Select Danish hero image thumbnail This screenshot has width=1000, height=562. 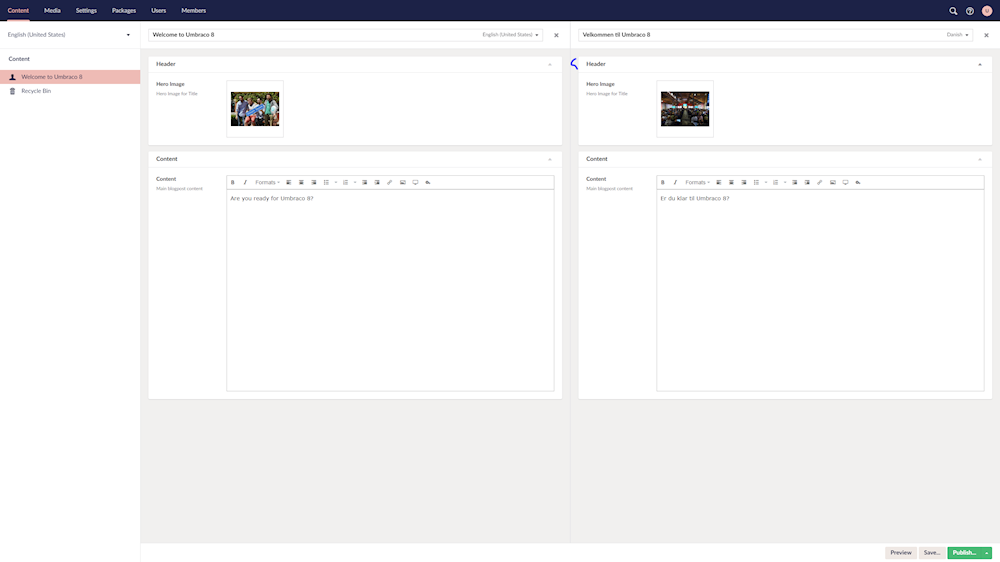[x=685, y=109]
